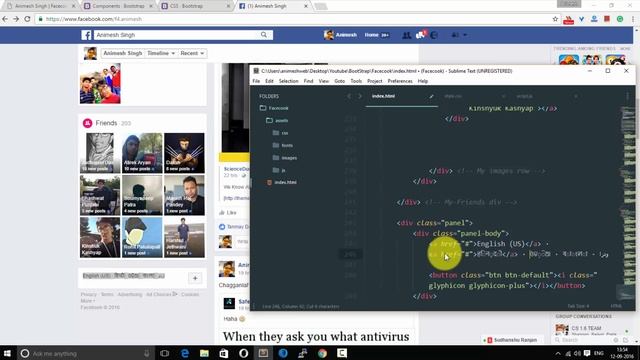Image resolution: width=640 pixels, height=360 pixels.
Task: Open Facebook messages icon with badge
Action: 420,35
